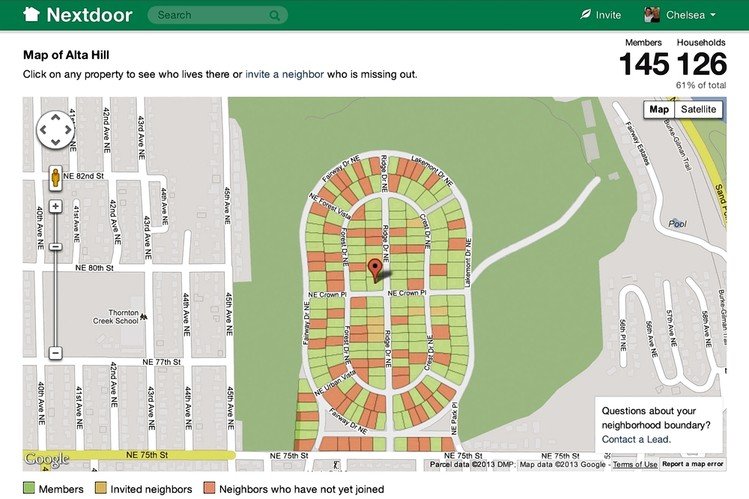Screen dimensions: 749x499
Task: Click the '61% of total' text
Action: [x=701, y=85]
